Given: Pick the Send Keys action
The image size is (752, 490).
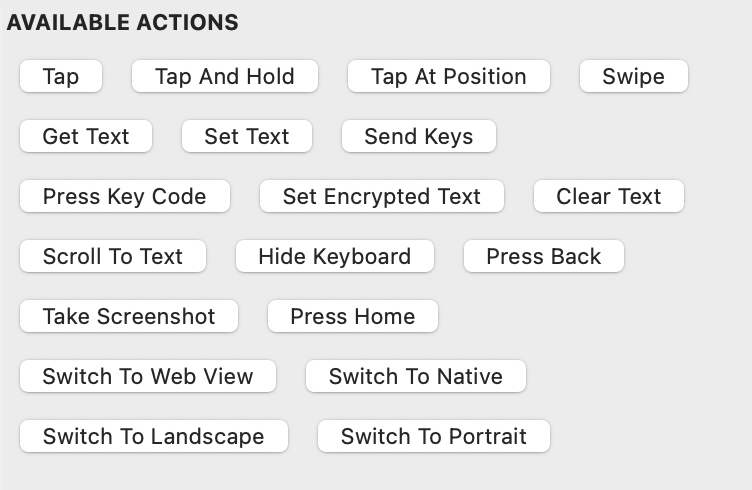Looking at the screenshot, I should (x=419, y=137).
